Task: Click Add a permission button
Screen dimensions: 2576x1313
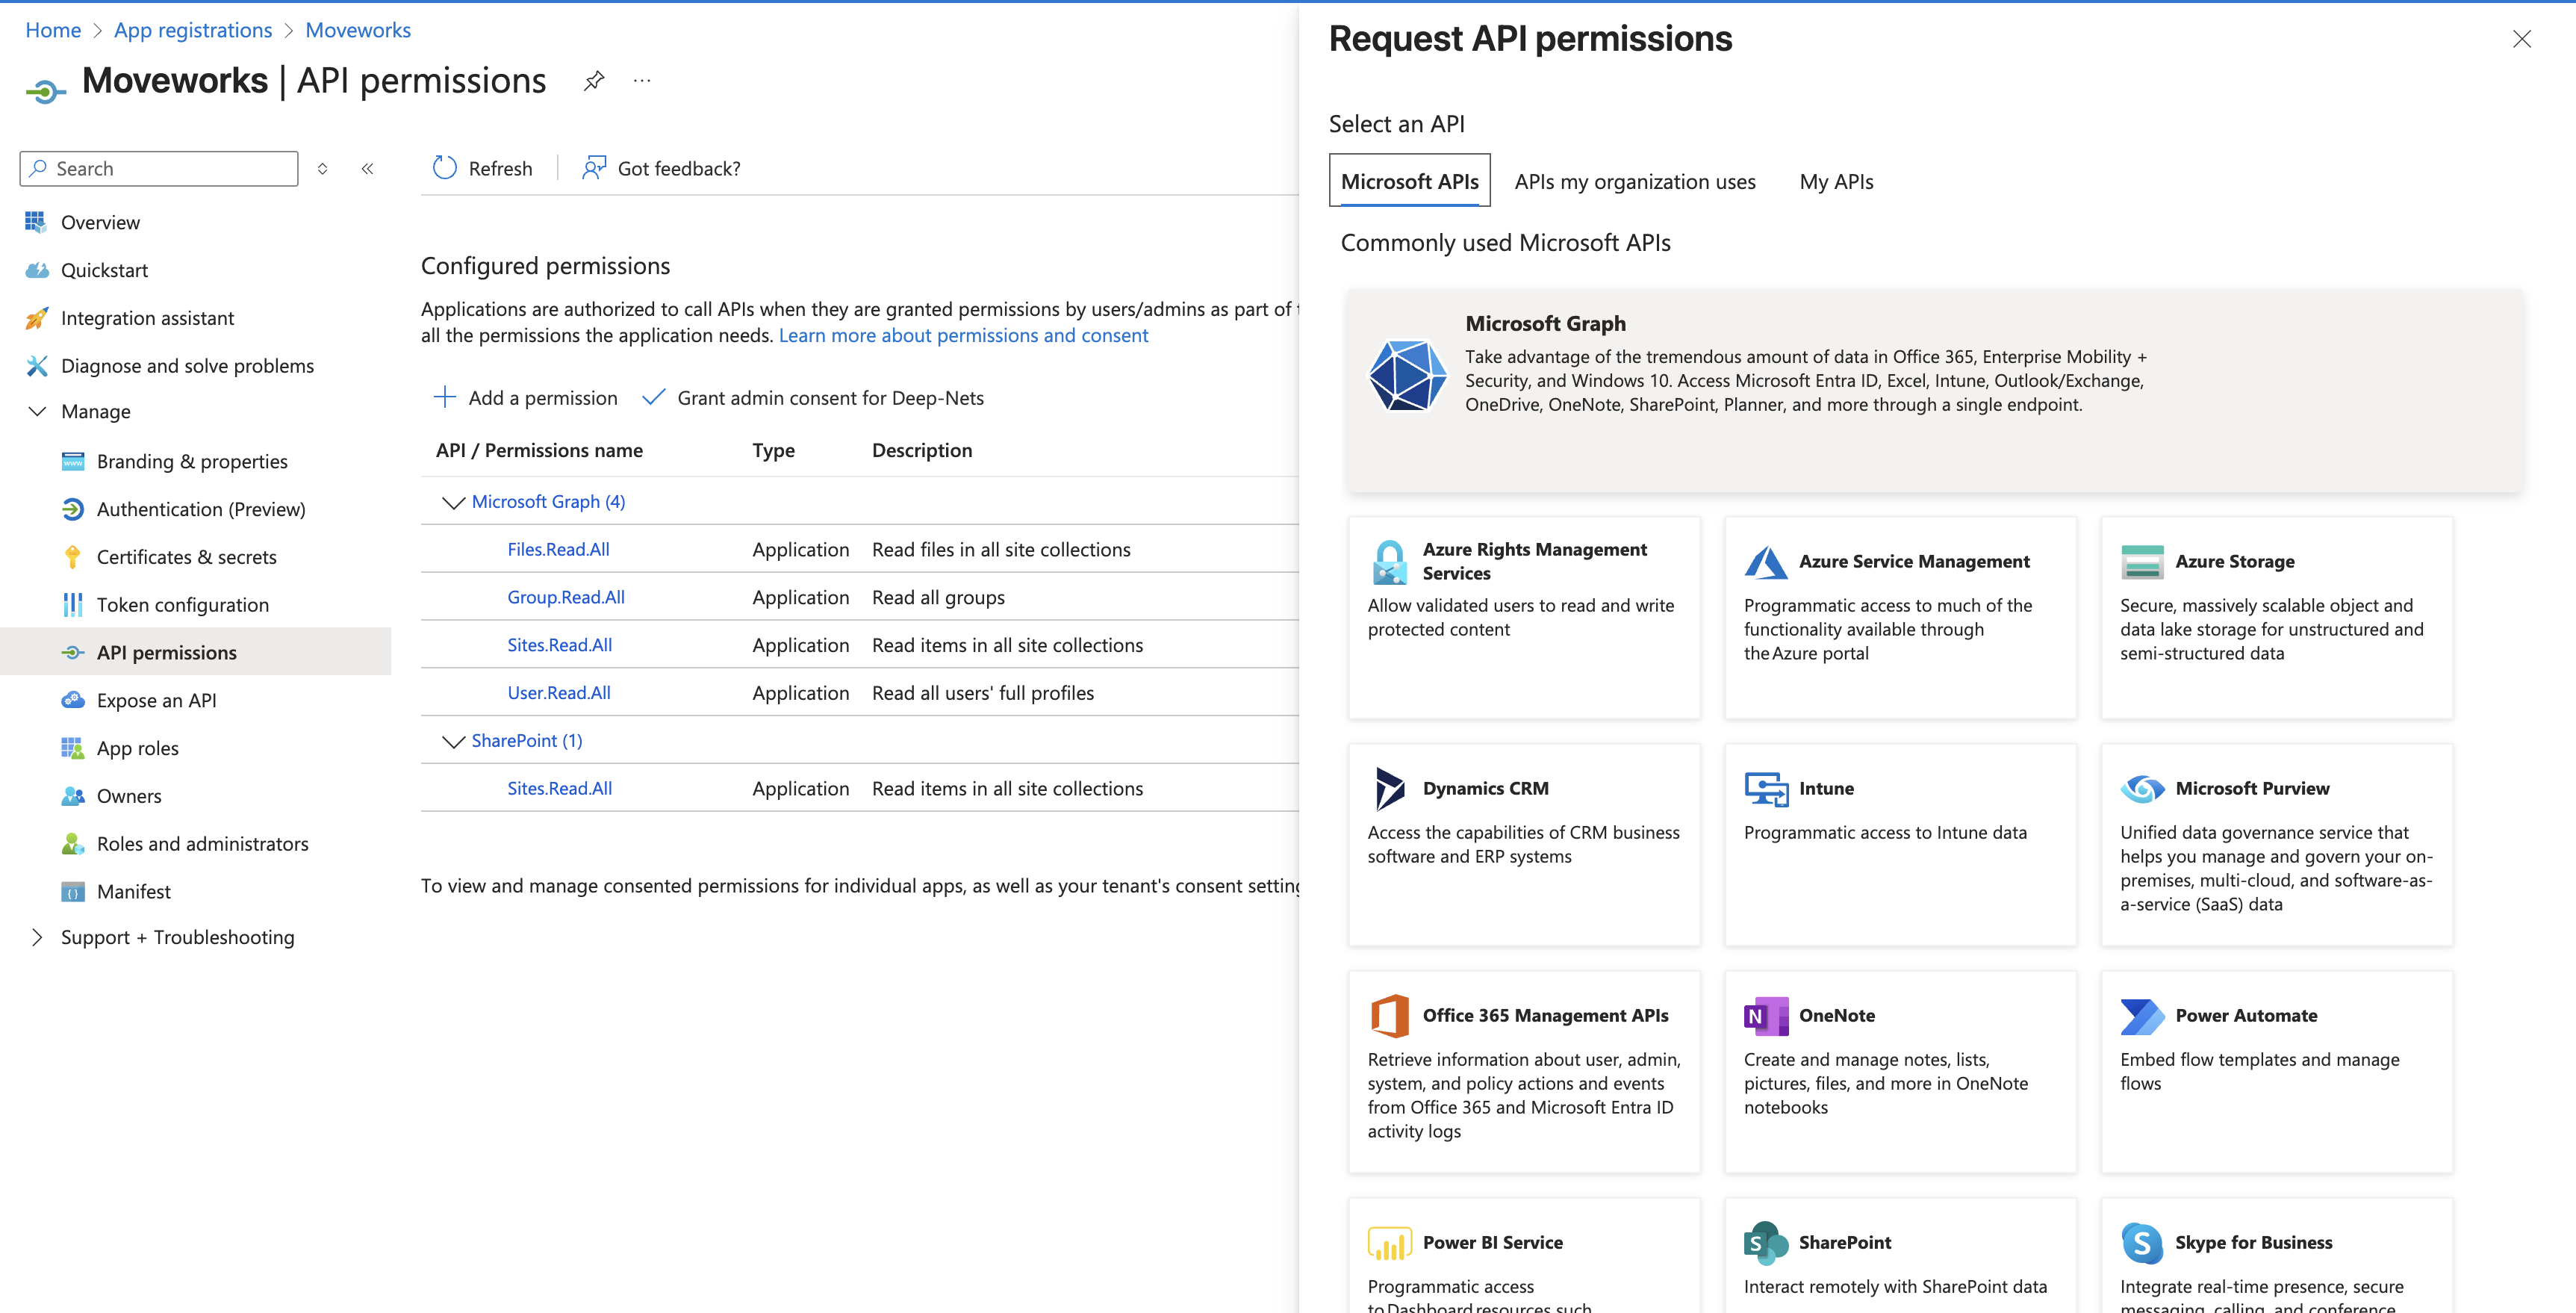Action: pyautogui.click(x=526, y=398)
